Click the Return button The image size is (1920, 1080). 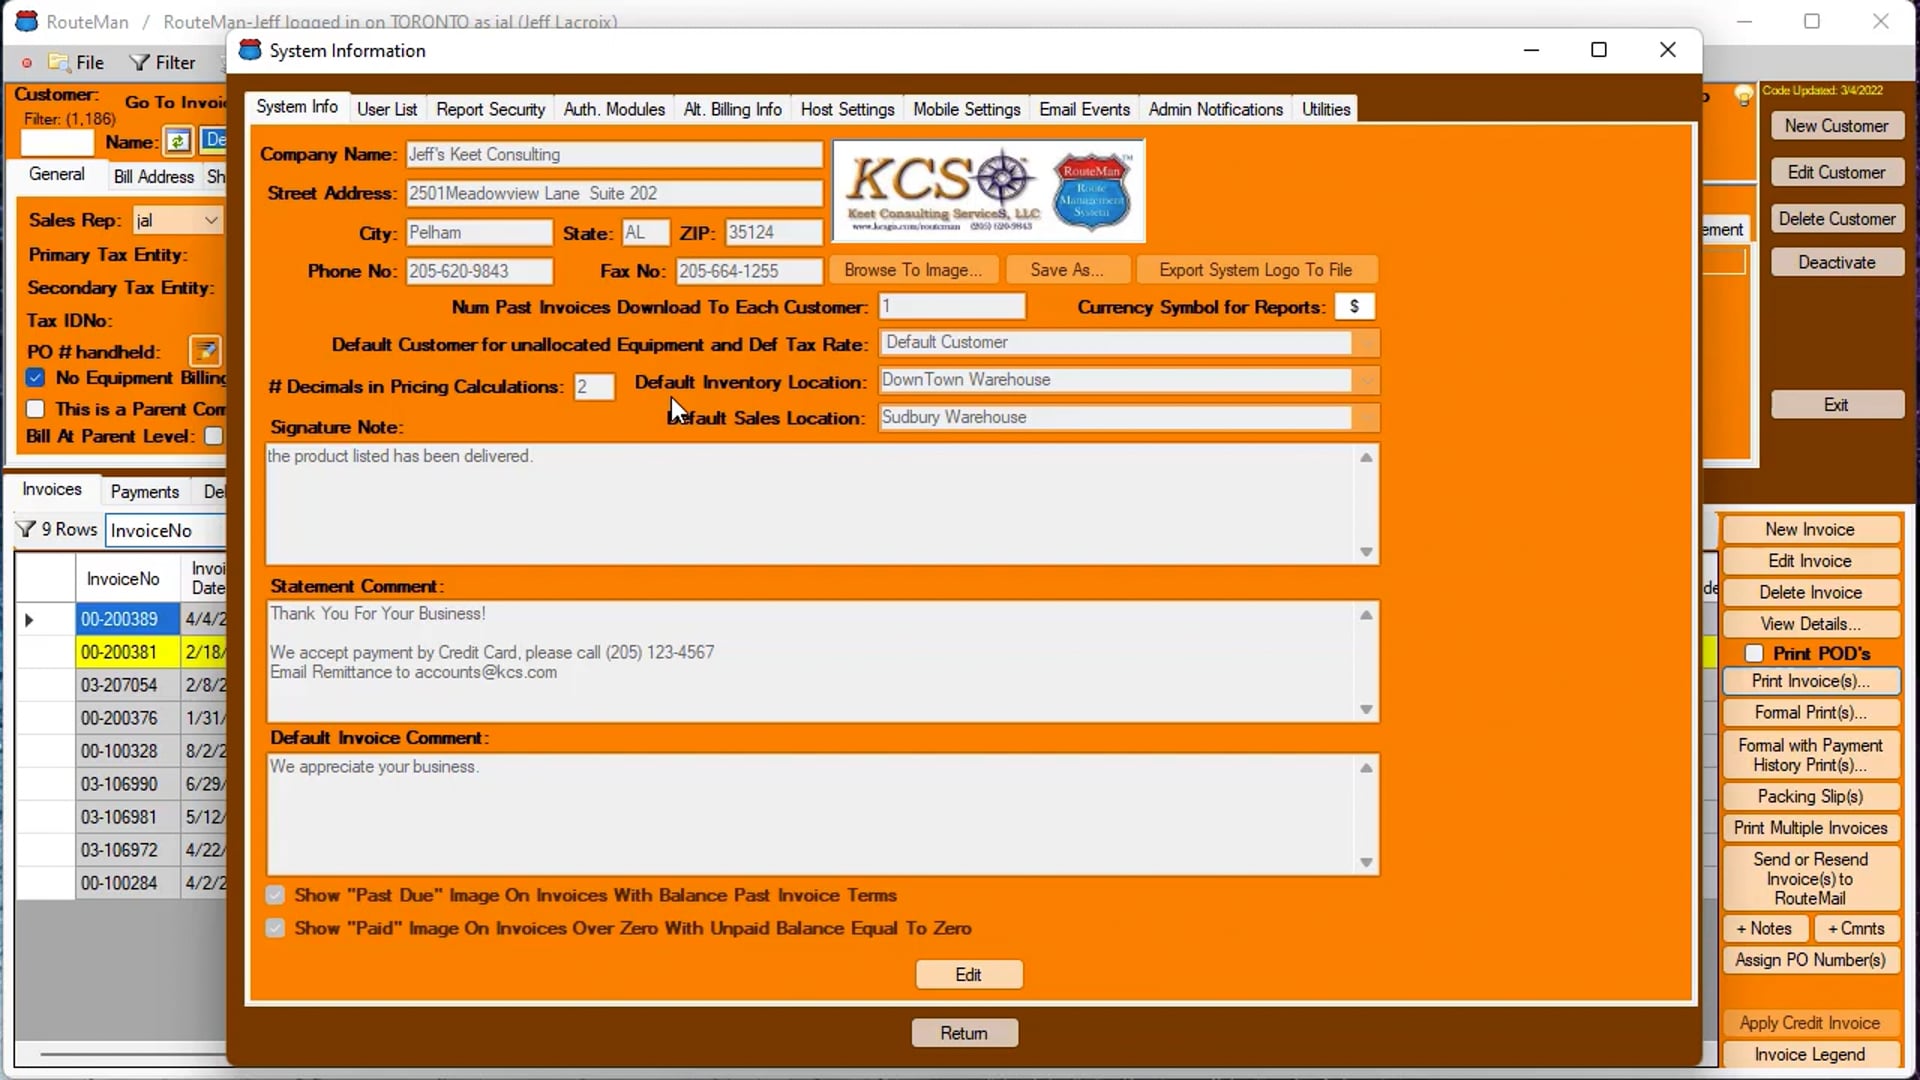coord(964,1033)
